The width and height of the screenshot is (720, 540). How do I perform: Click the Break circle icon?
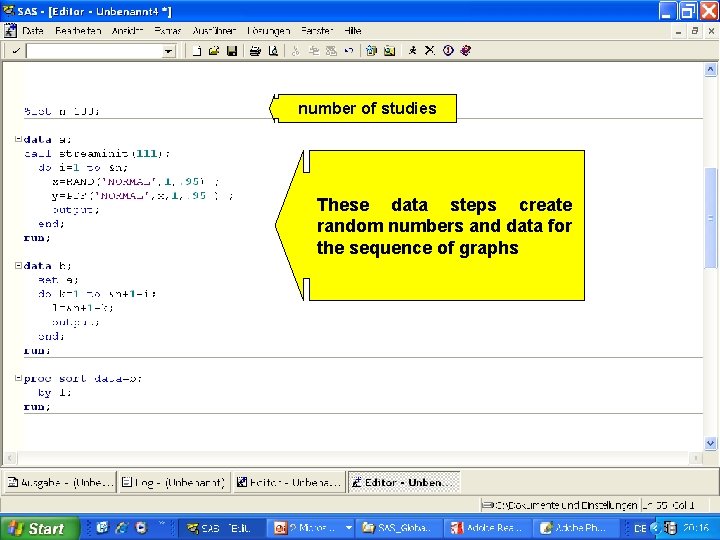tap(448, 51)
